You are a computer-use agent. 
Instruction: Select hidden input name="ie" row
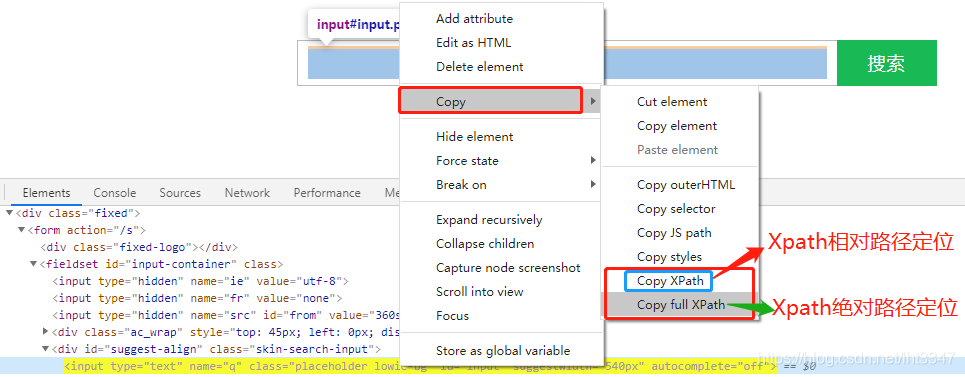[201, 281]
